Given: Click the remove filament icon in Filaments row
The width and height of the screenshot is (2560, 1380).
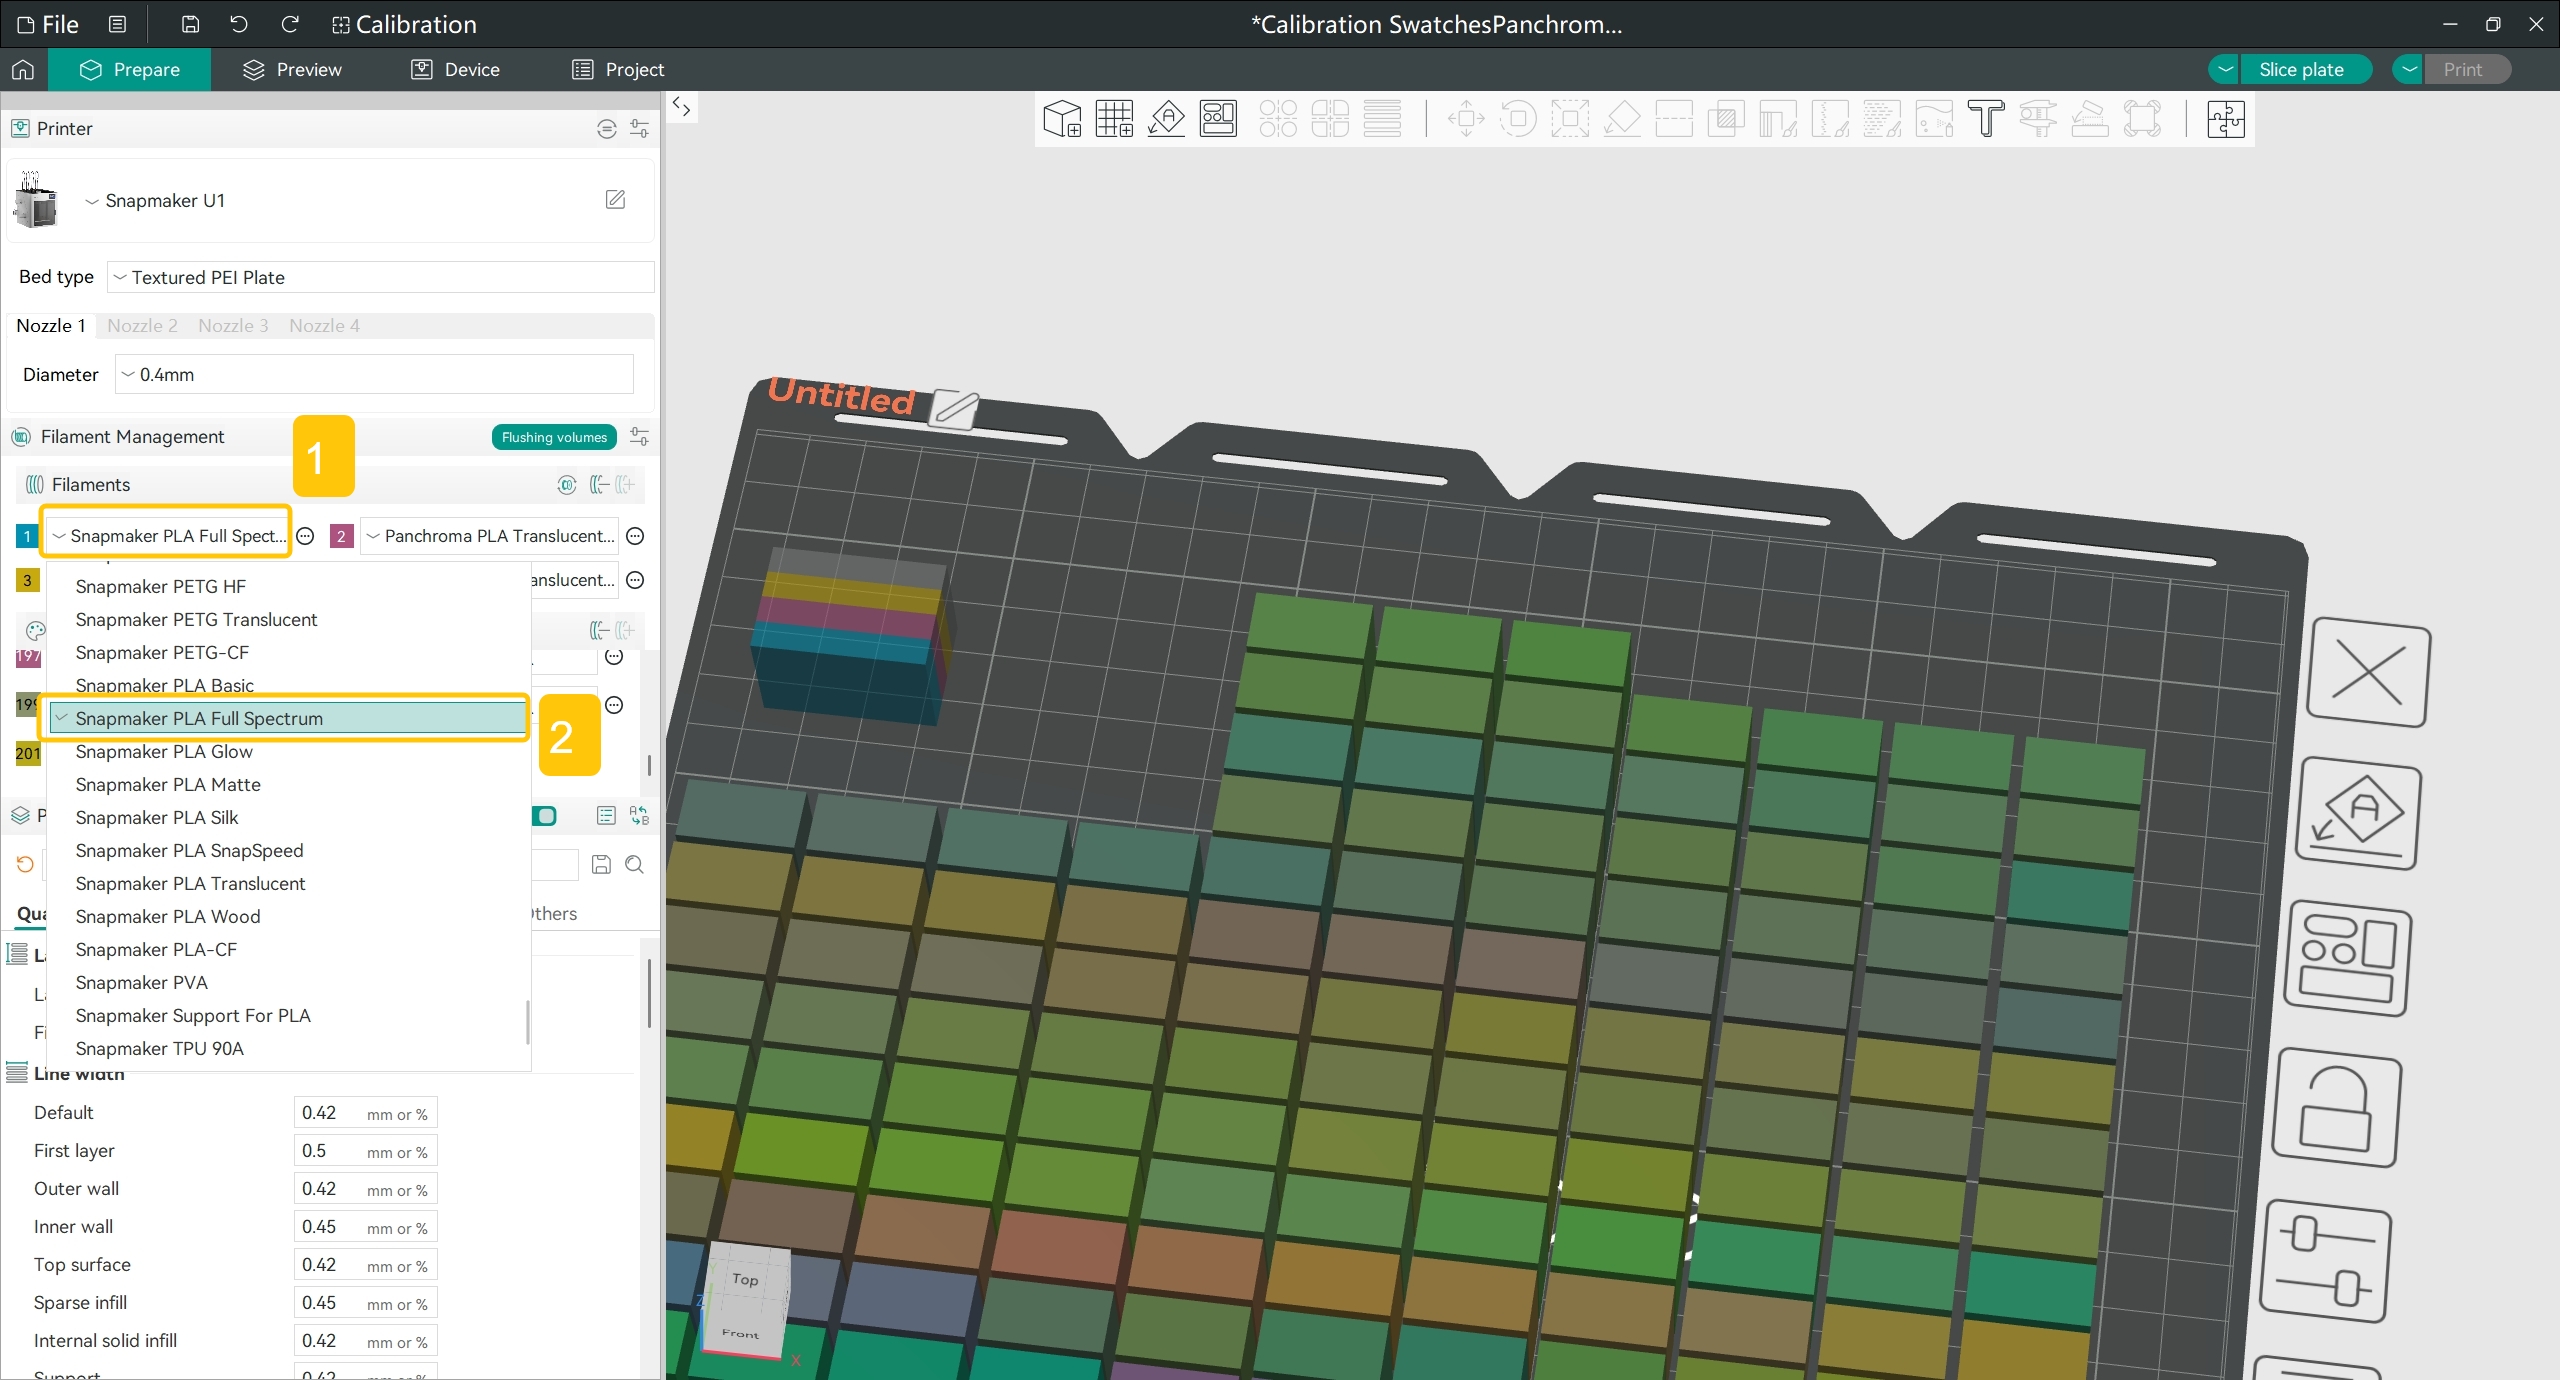Looking at the screenshot, I should coord(599,485).
